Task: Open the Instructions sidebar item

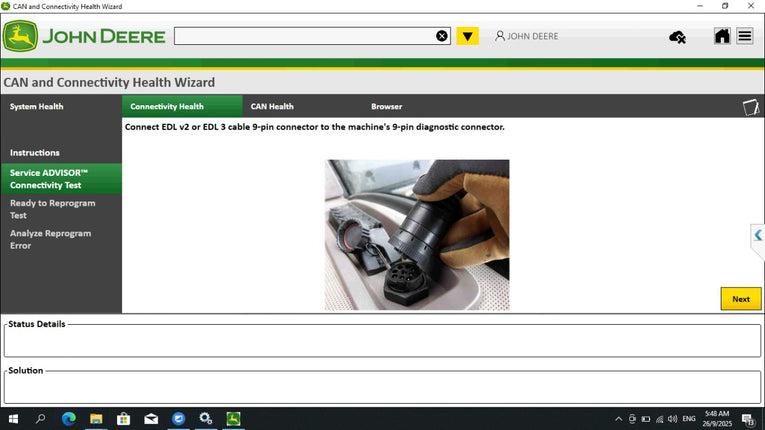Action: coord(35,153)
